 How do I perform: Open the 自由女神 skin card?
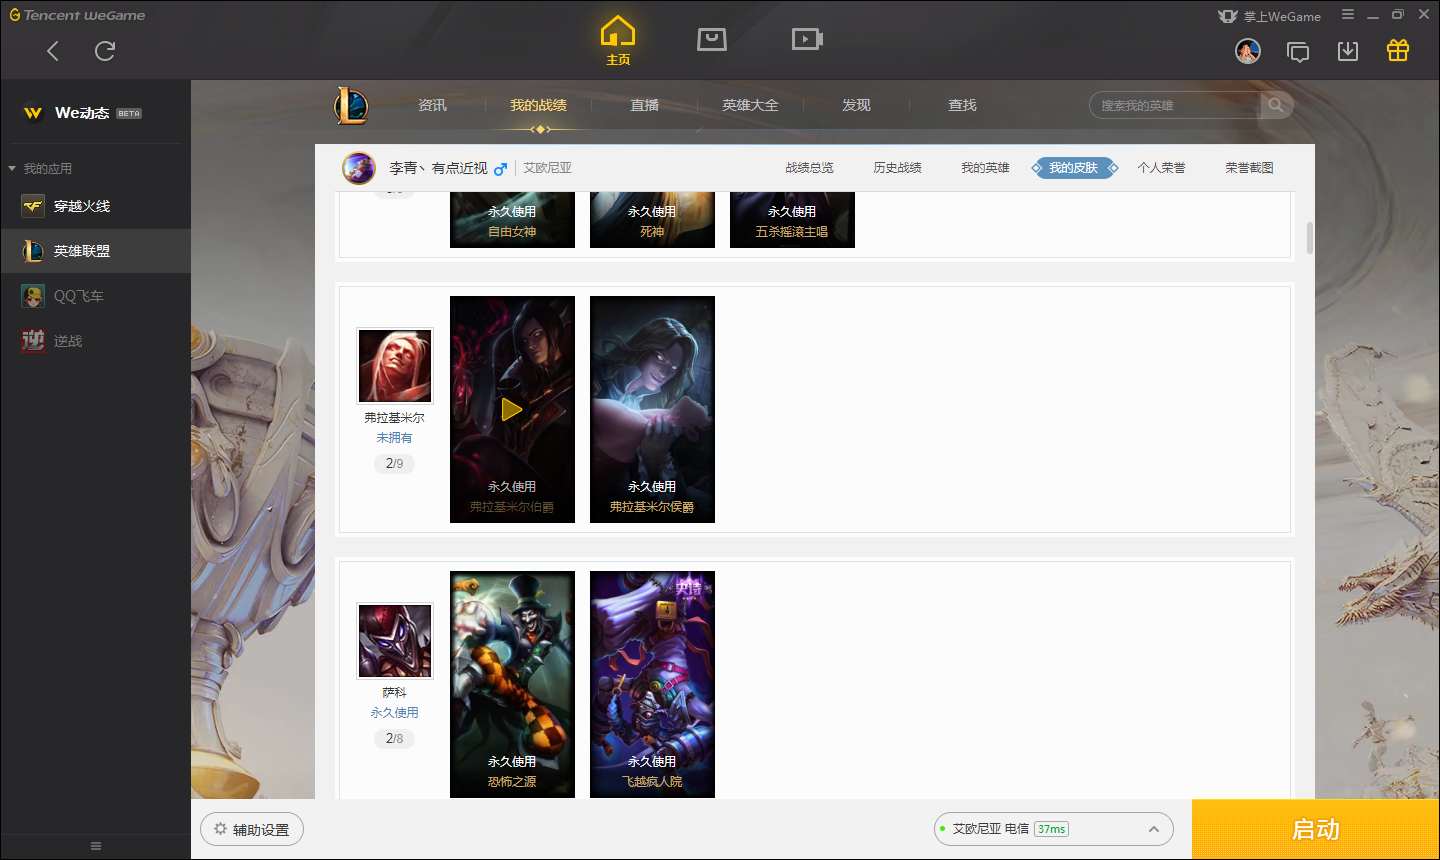coord(512,220)
